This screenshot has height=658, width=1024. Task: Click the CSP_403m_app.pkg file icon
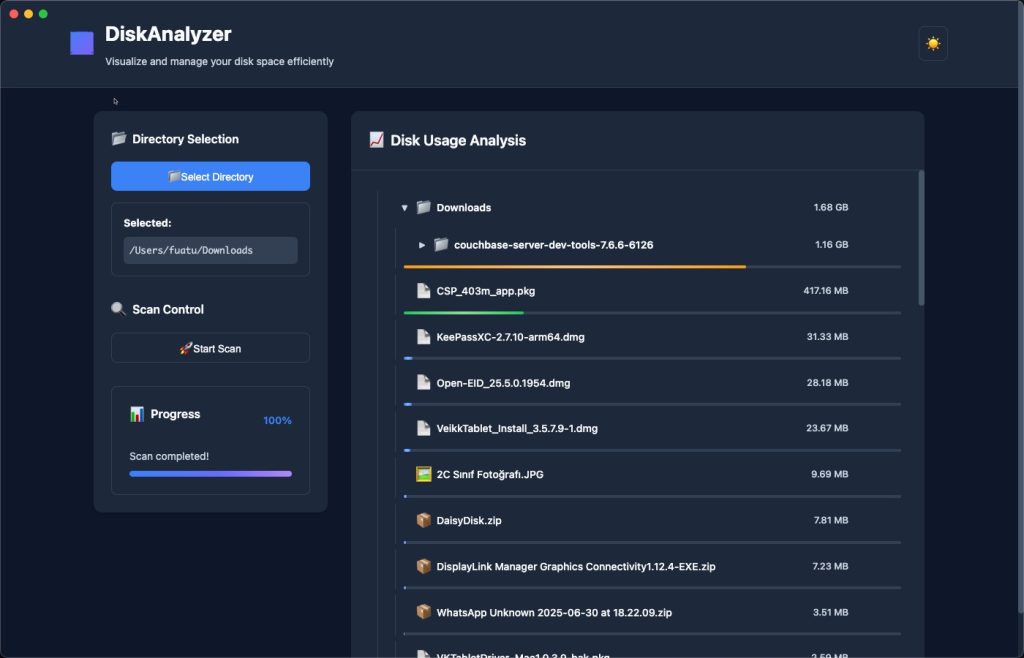click(x=424, y=291)
